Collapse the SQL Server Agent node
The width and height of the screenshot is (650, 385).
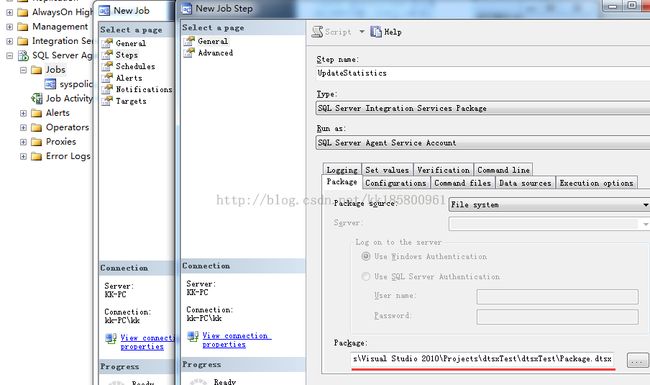click(x=10, y=56)
